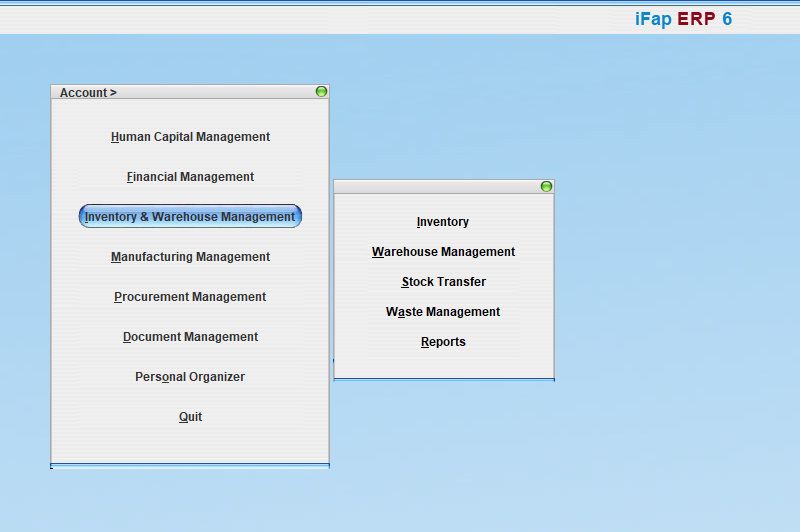Screen dimensions: 800x532
Task: Choose Inventory in the submenu panel
Action: pos(443,222)
